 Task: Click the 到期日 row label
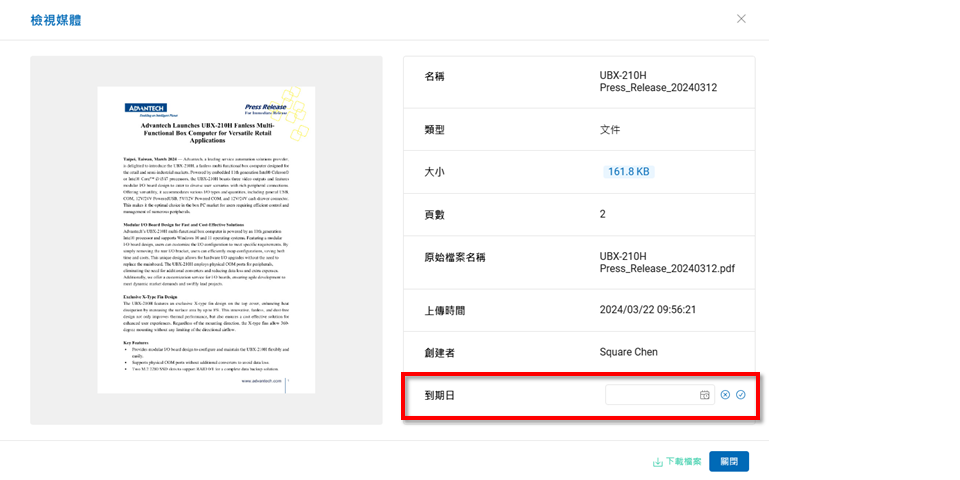pyautogui.click(x=440, y=395)
